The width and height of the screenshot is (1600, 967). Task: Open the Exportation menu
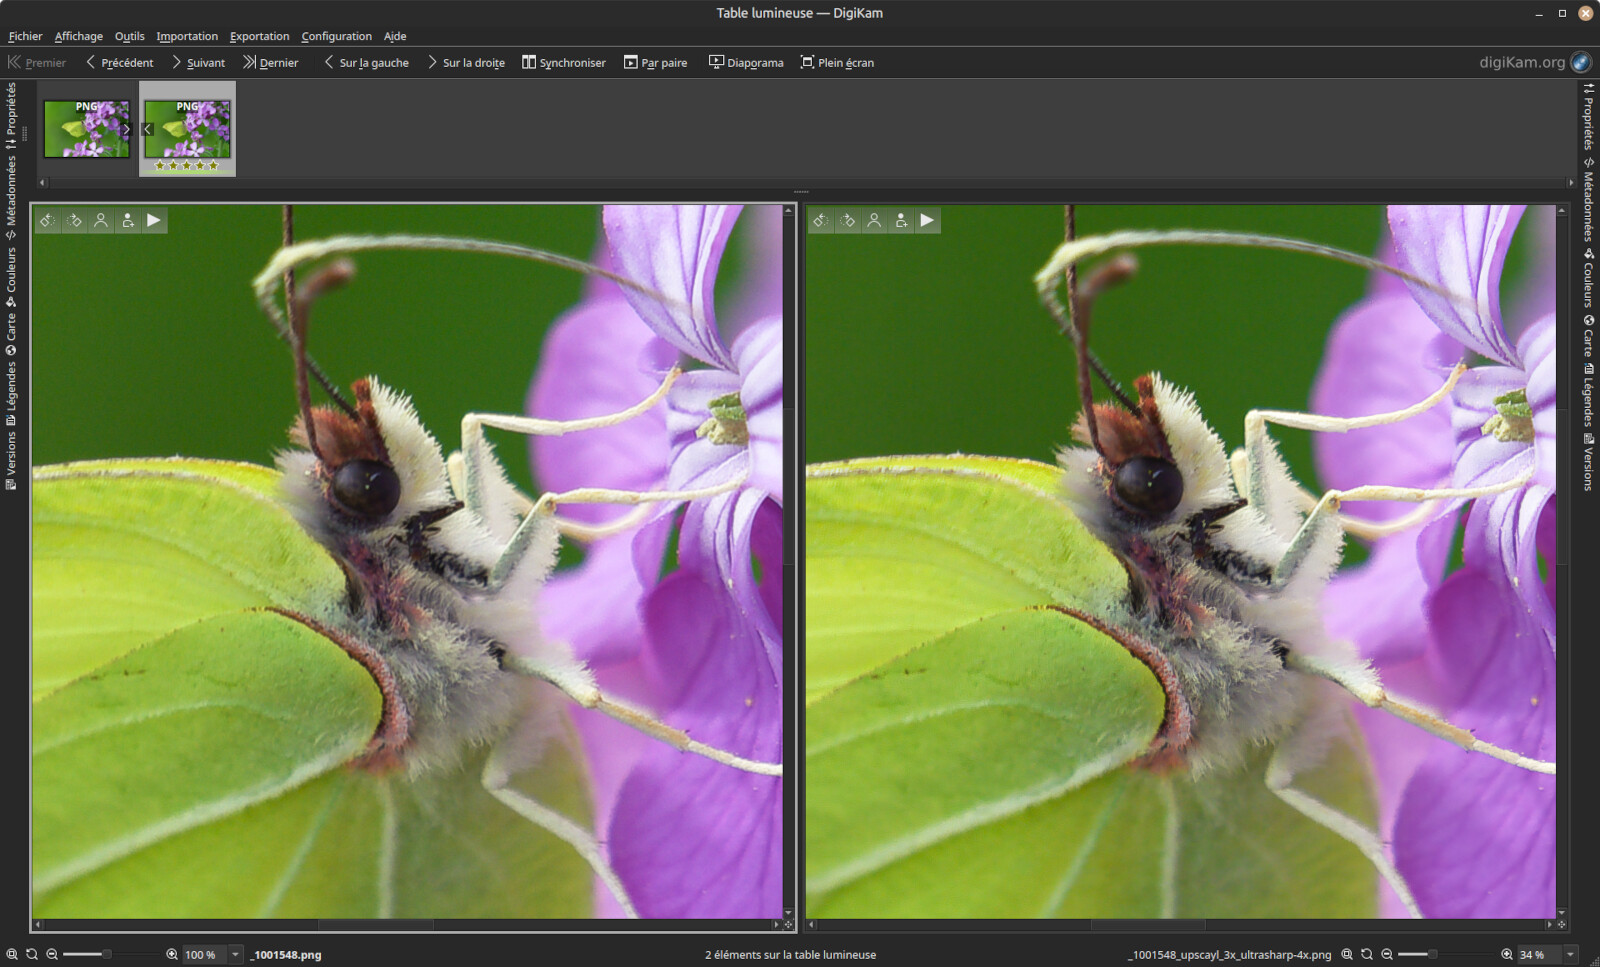259,36
